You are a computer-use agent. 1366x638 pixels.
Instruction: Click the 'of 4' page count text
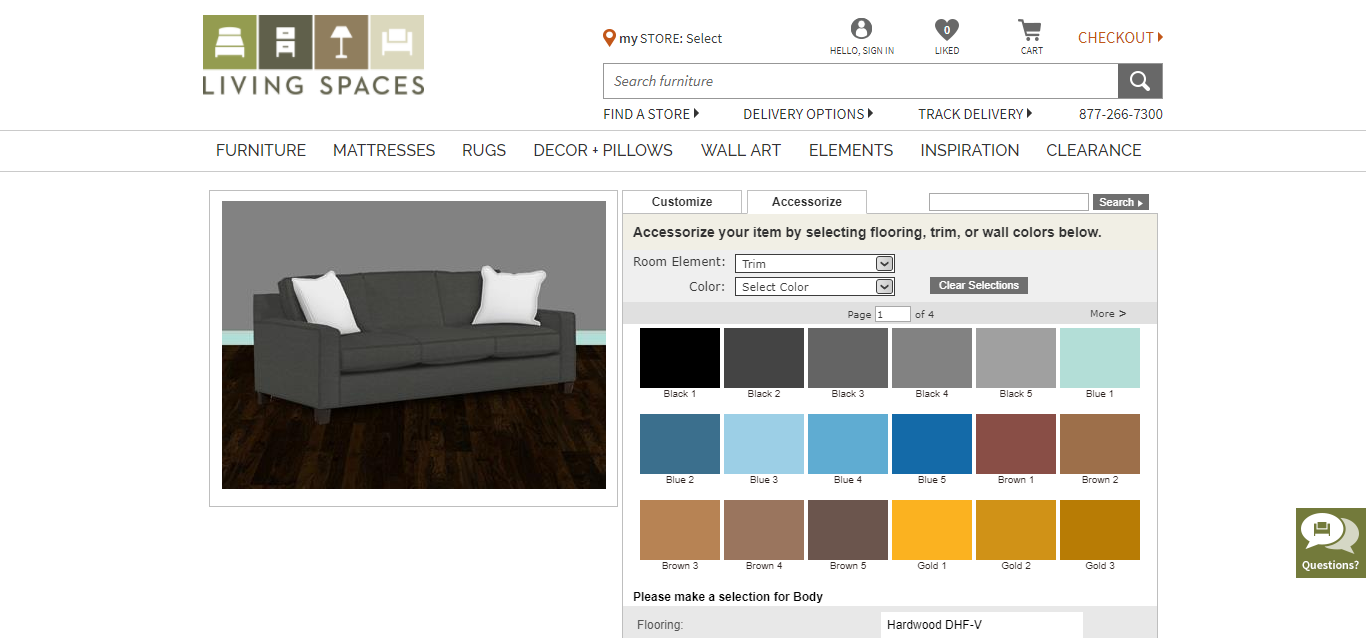[925, 314]
